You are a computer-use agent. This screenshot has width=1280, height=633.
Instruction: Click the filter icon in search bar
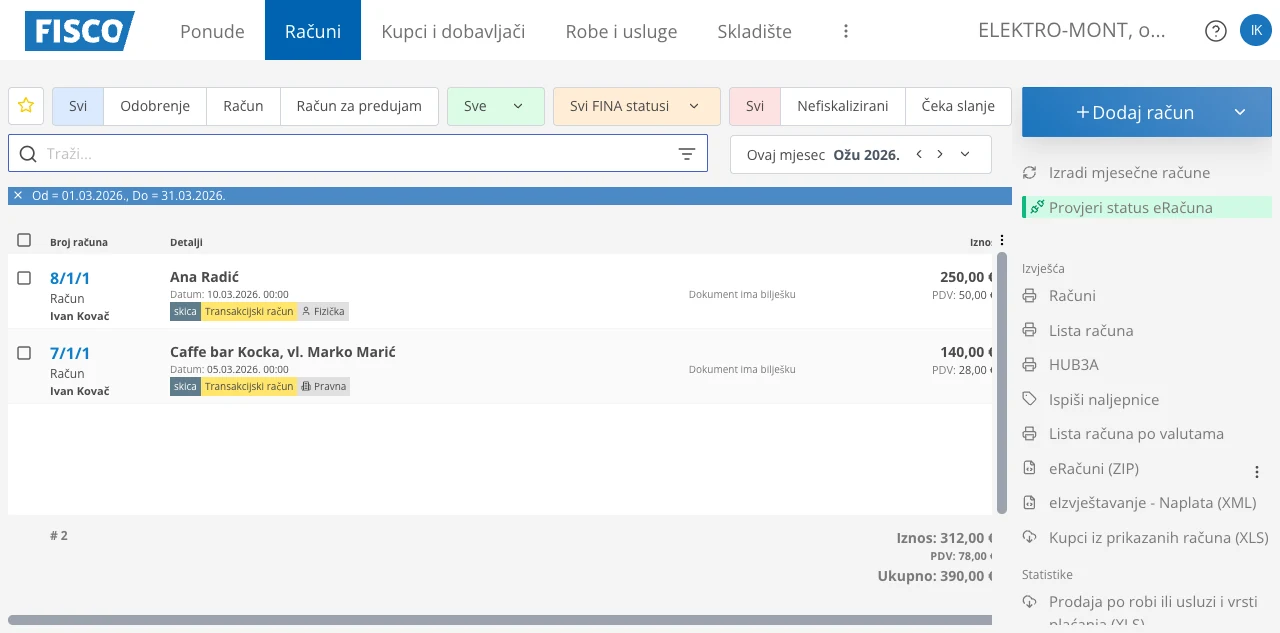click(x=687, y=154)
